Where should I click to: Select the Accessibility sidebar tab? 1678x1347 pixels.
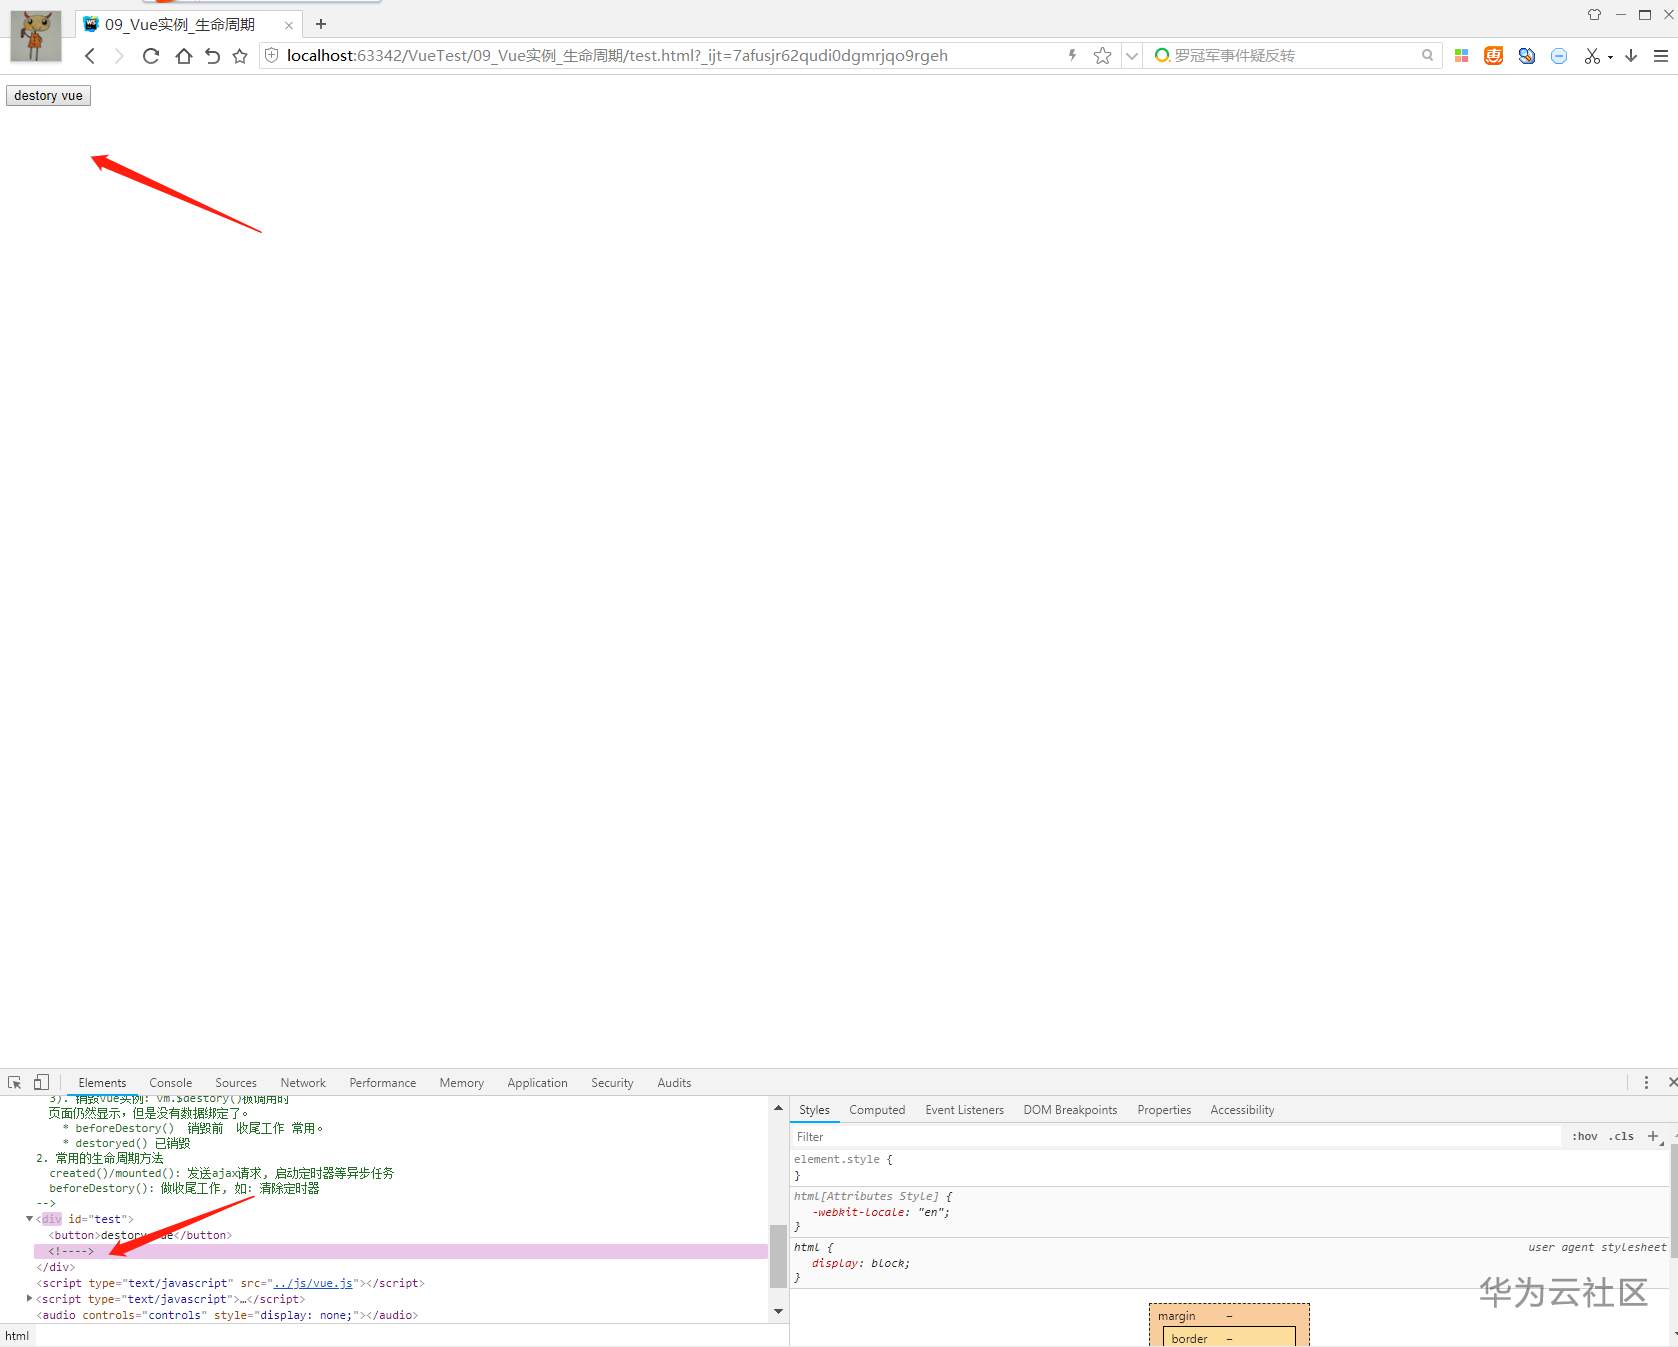pyautogui.click(x=1242, y=1110)
